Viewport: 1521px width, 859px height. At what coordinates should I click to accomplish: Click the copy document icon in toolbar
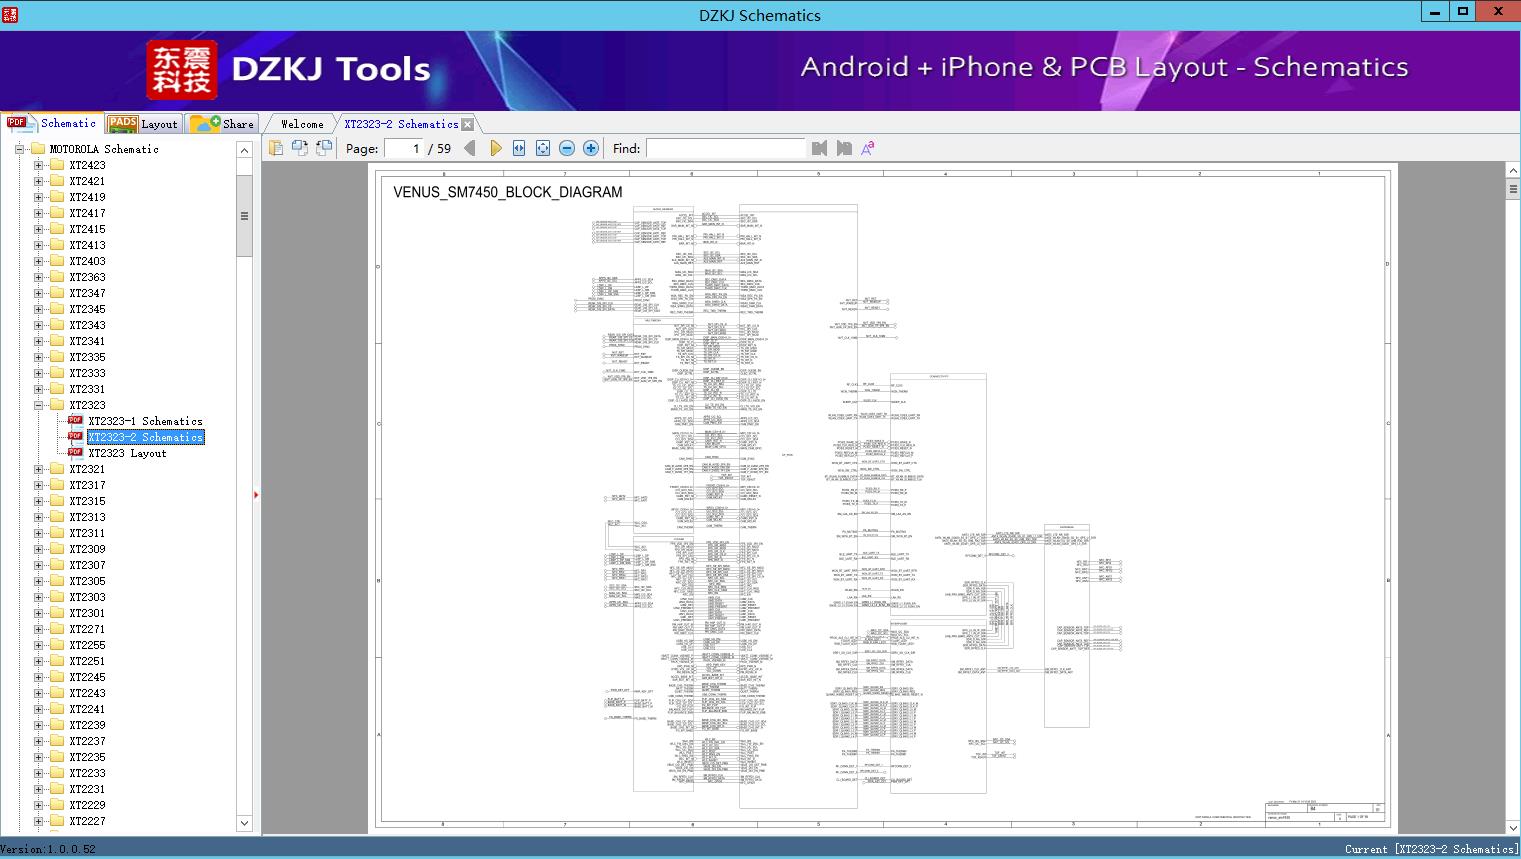tap(276, 148)
